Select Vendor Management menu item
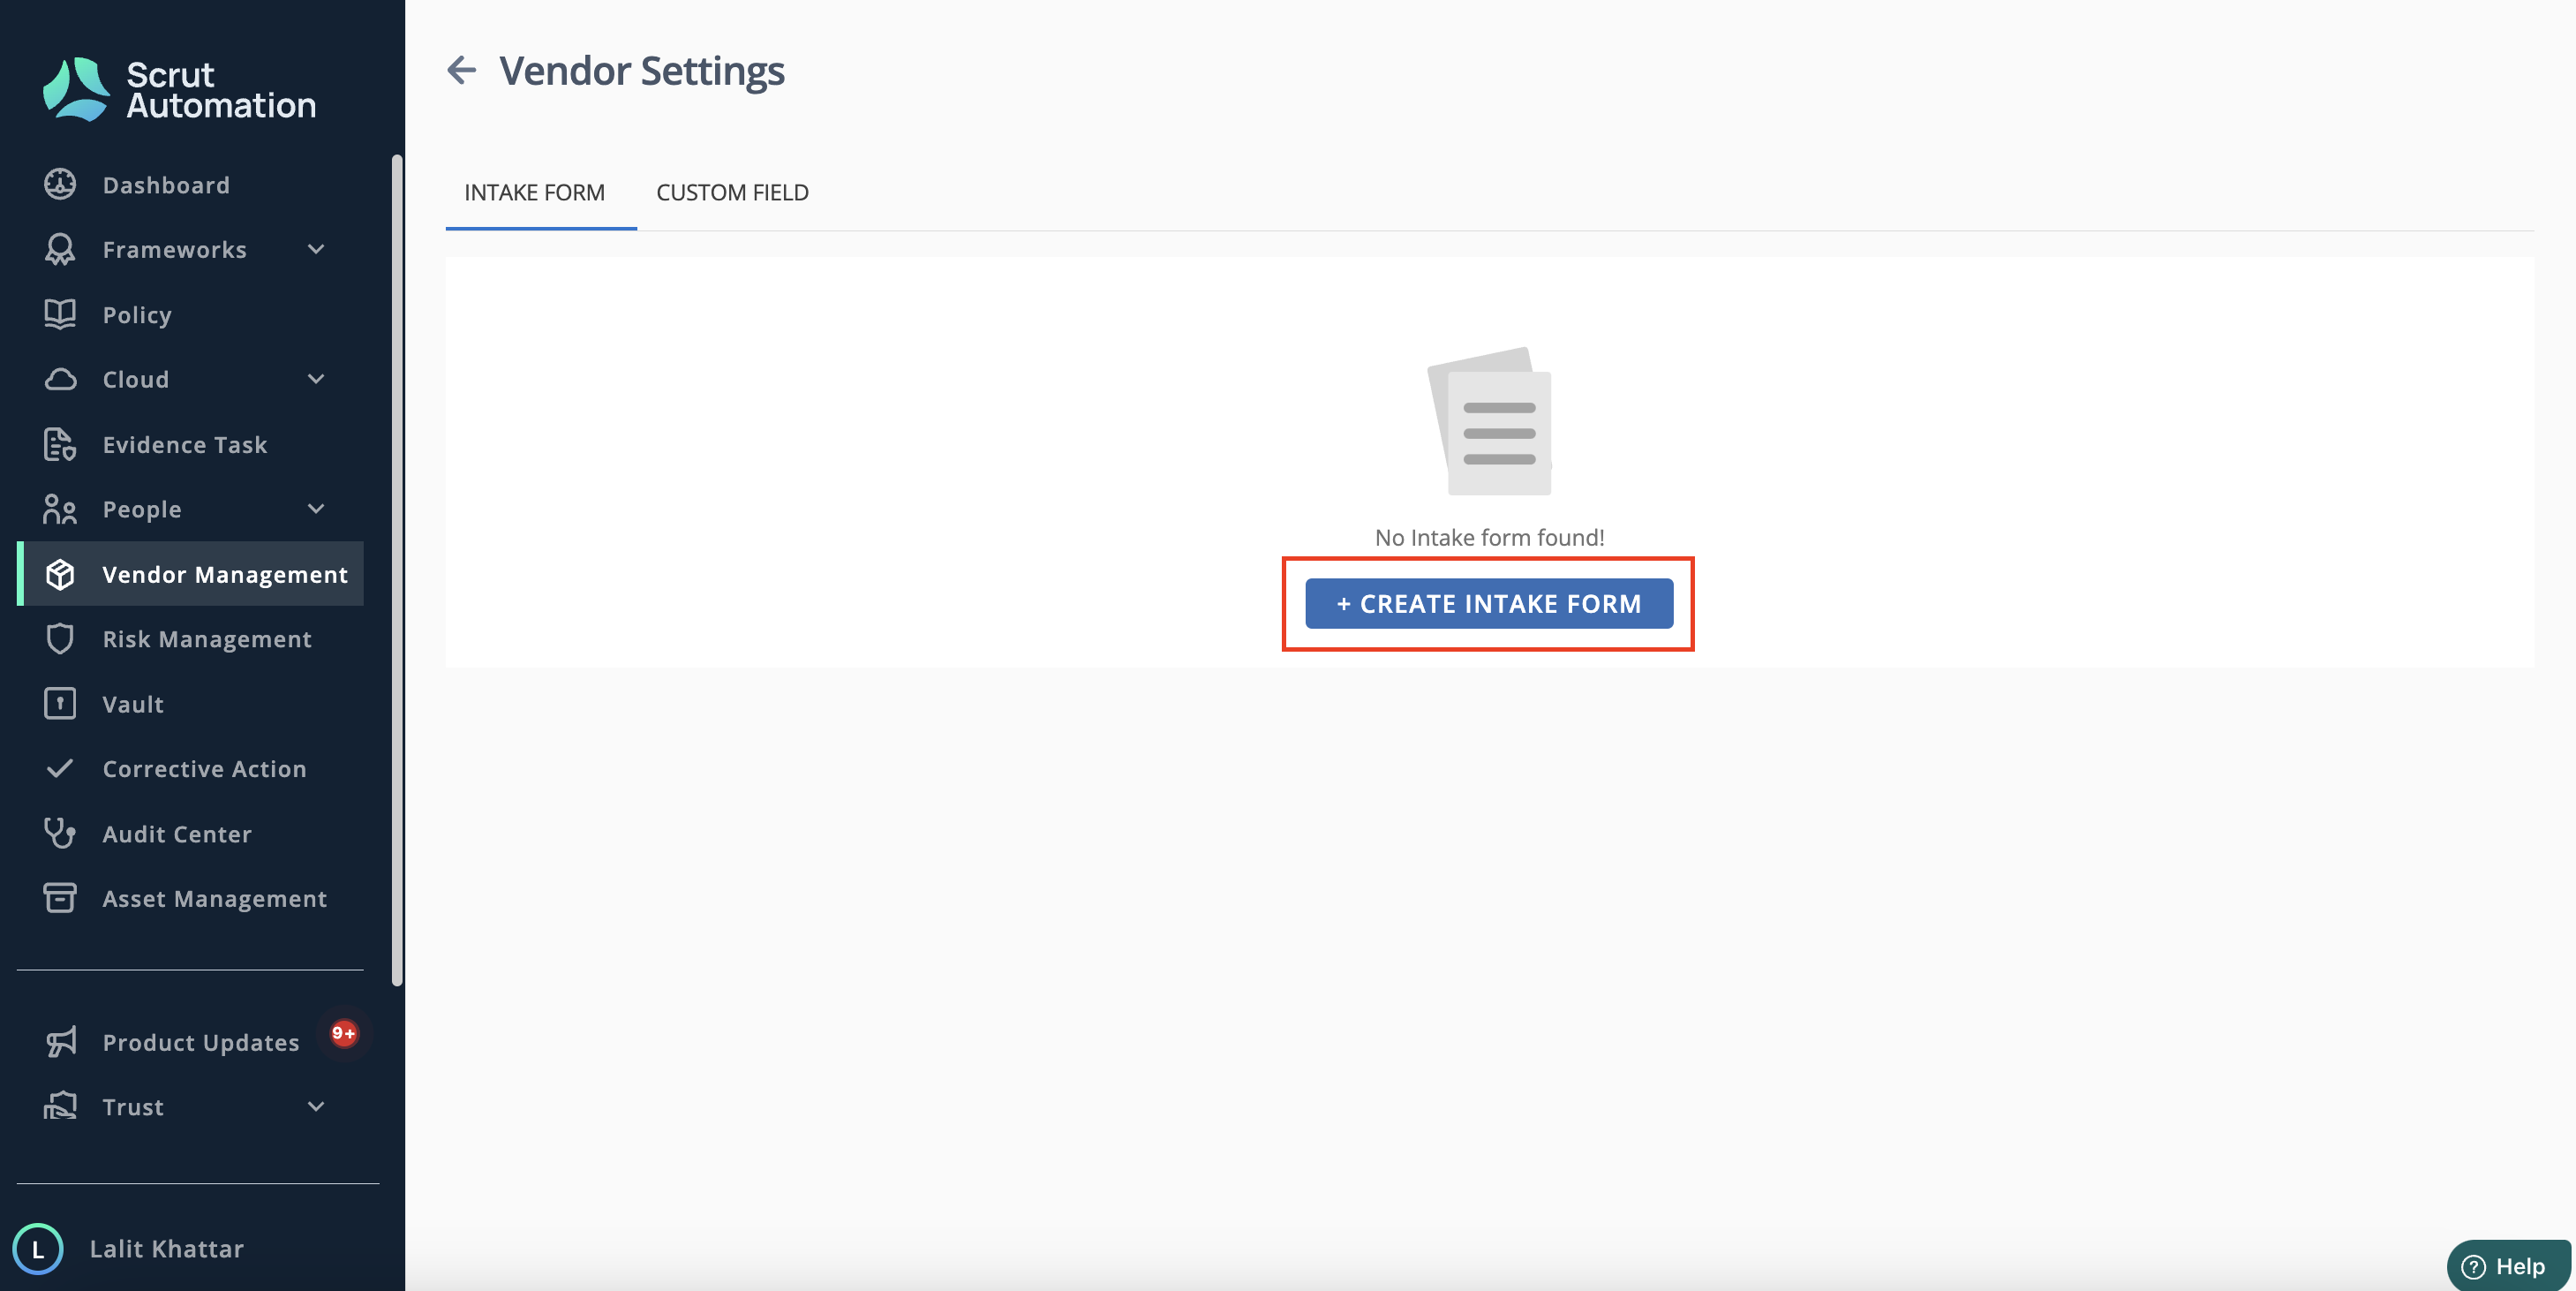The height and width of the screenshot is (1291, 2576). coord(190,574)
